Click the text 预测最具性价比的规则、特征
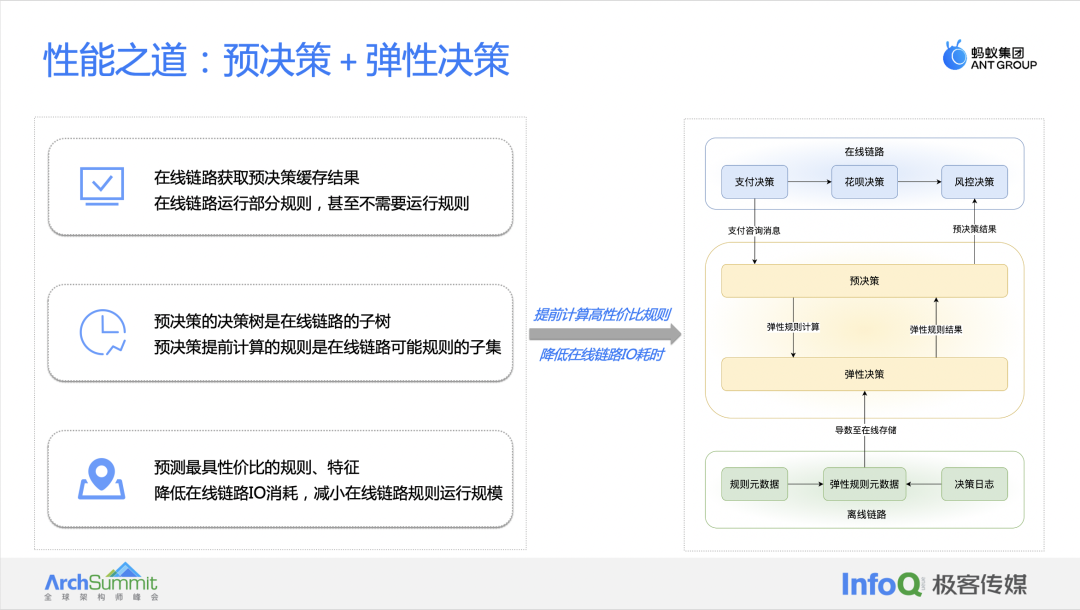 coord(257,467)
